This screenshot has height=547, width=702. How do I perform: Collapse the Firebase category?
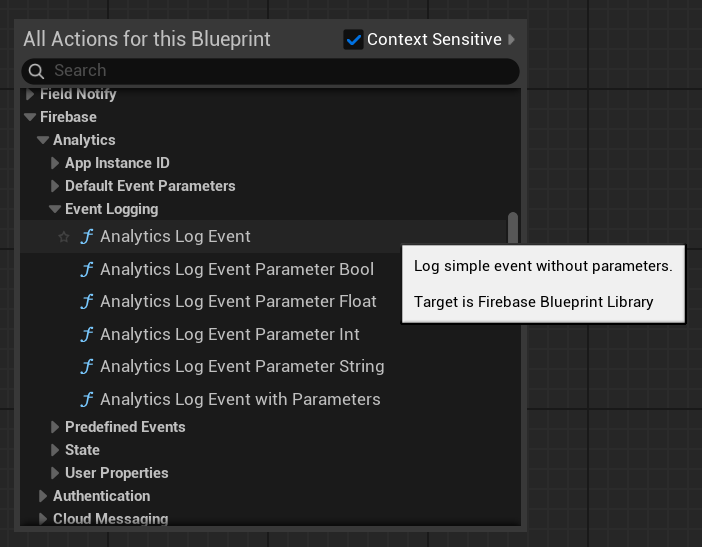[30, 117]
